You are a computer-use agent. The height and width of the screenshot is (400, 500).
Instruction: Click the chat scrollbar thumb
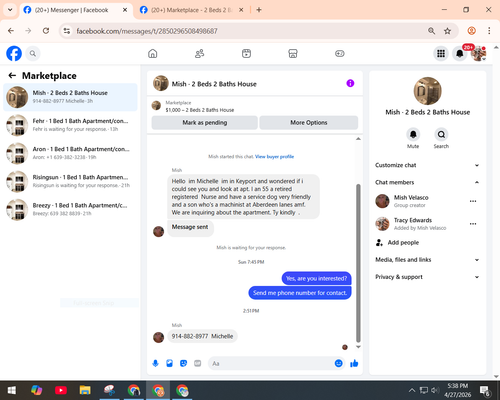(358, 263)
